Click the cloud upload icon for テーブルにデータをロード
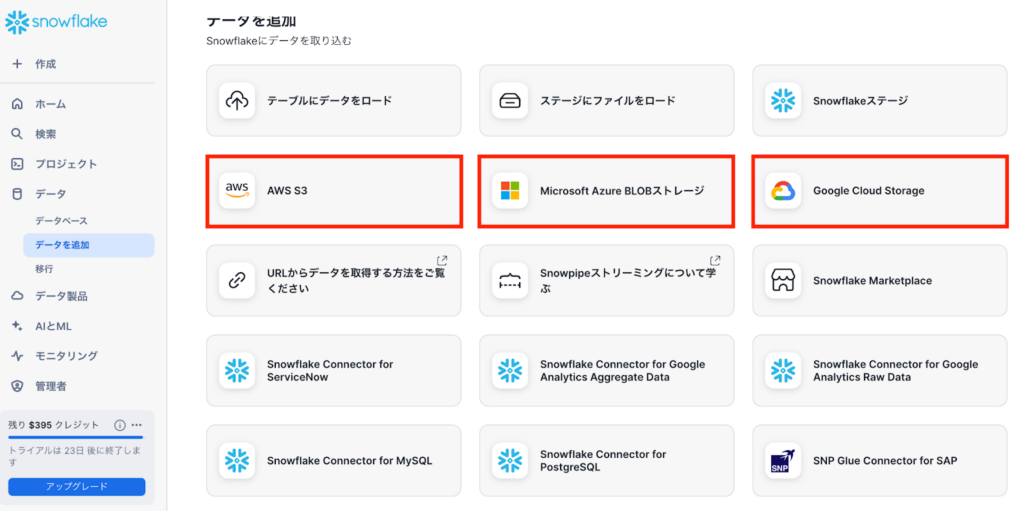Screen dimensions: 1024x511 (x=237, y=100)
